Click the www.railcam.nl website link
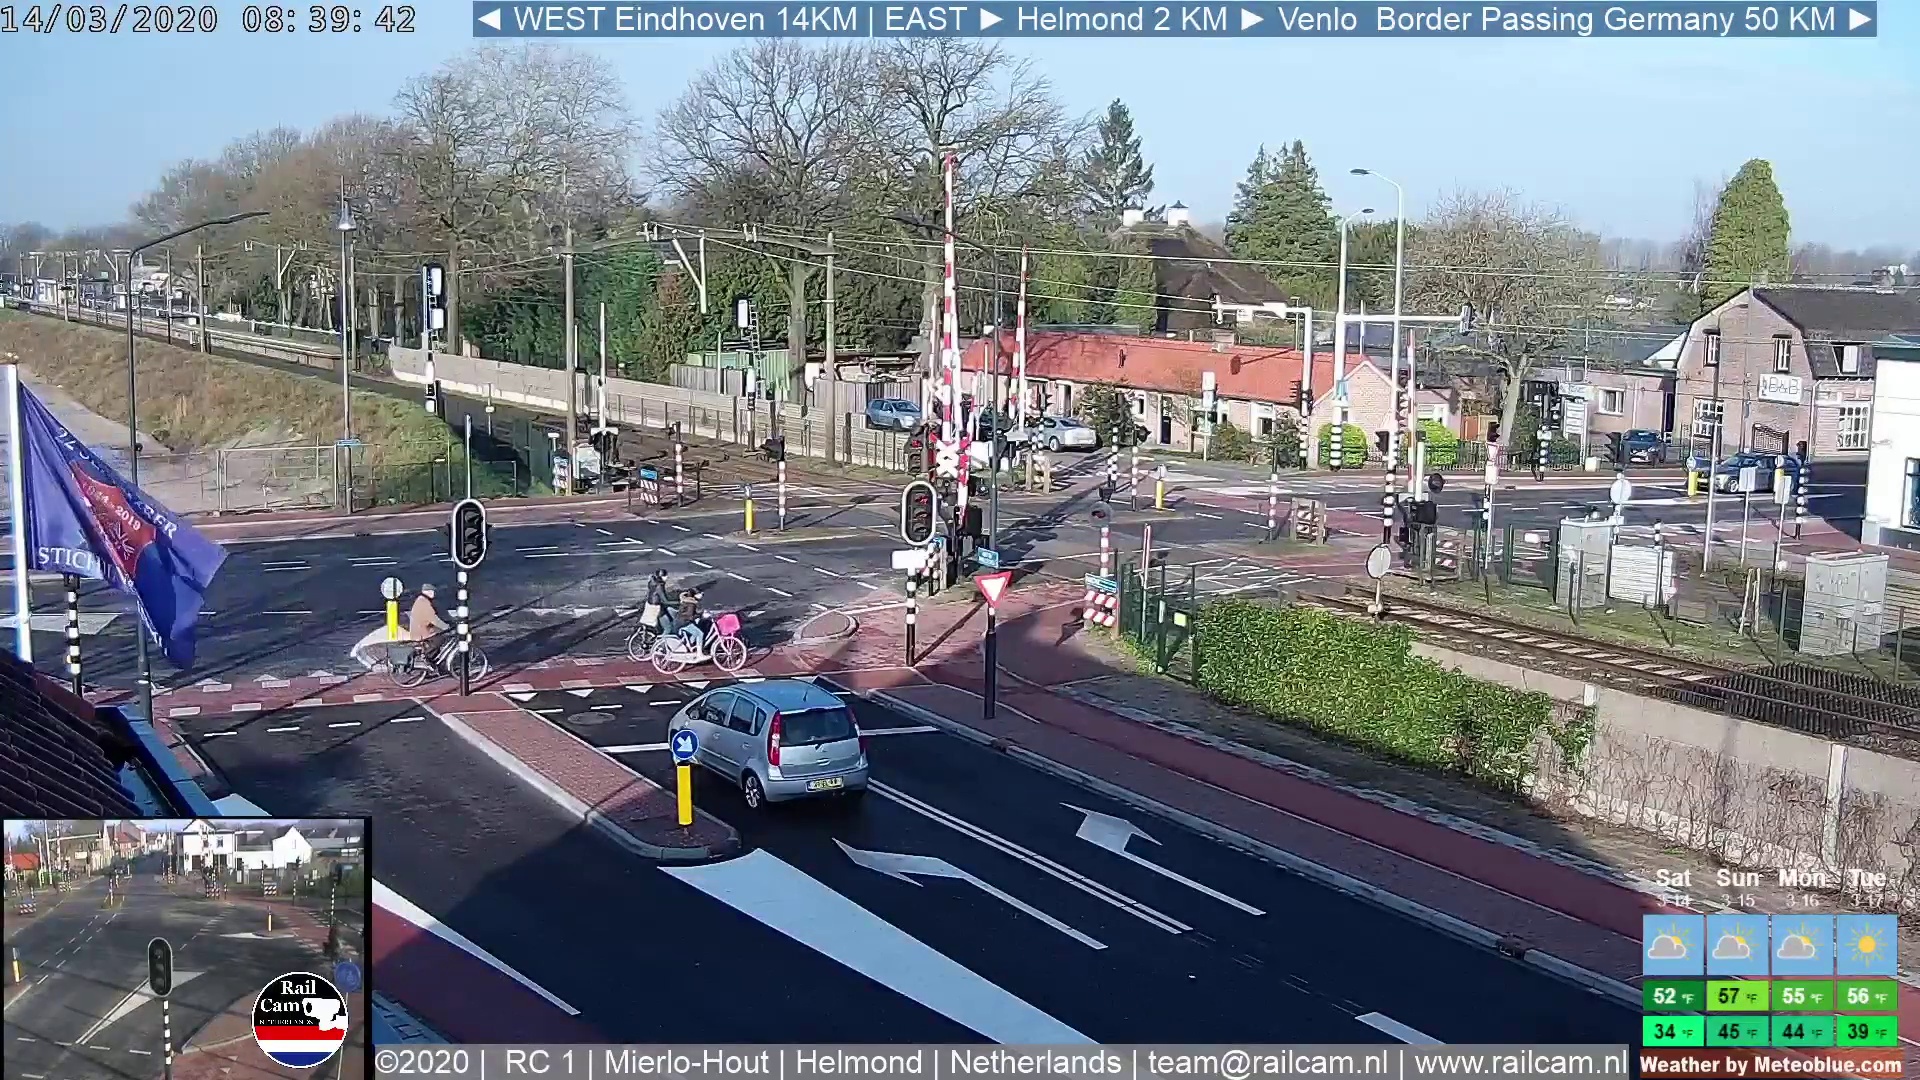The height and width of the screenshot is (1080, 1920). pyautogui.click(x=1520, y=1062)
